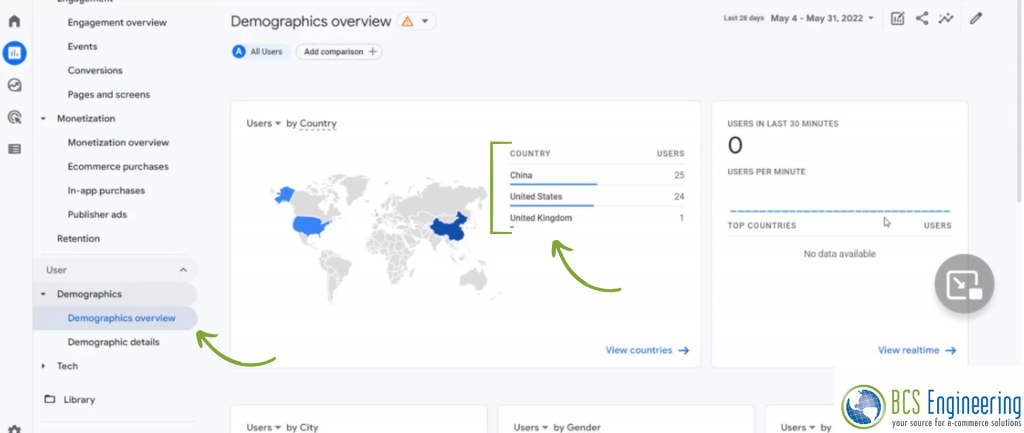Open Users dropdown in City card
Viewport: 1024px width, 433px height.
coord(264,427)
